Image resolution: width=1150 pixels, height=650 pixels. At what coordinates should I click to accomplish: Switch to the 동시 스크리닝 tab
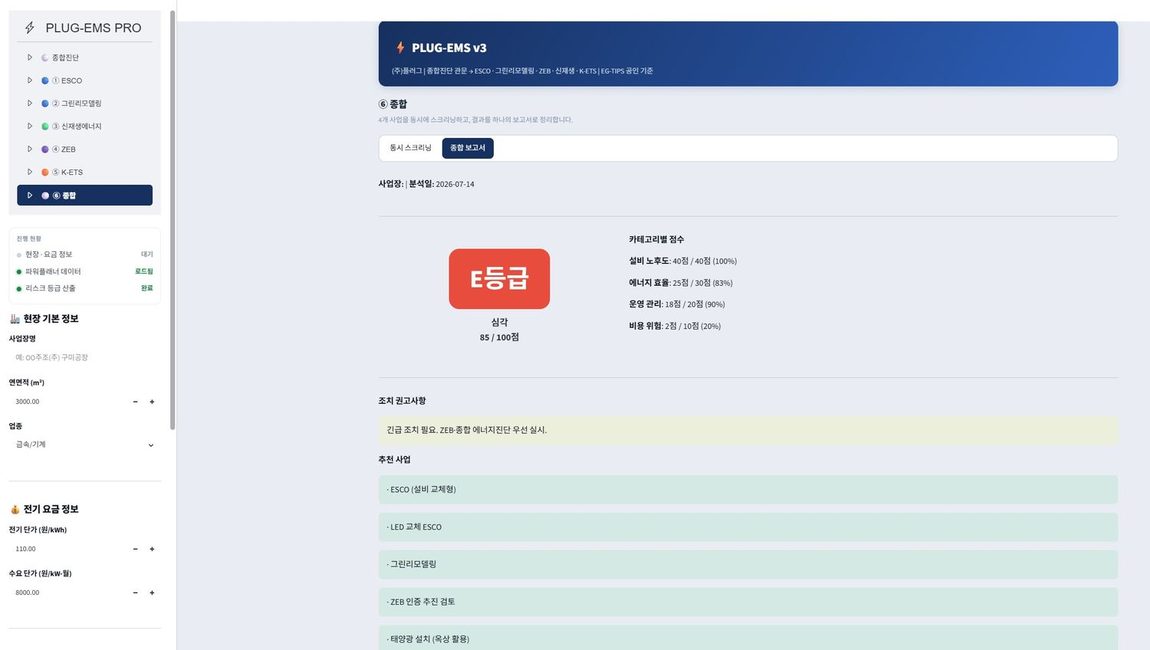click(x=410, y=148)
